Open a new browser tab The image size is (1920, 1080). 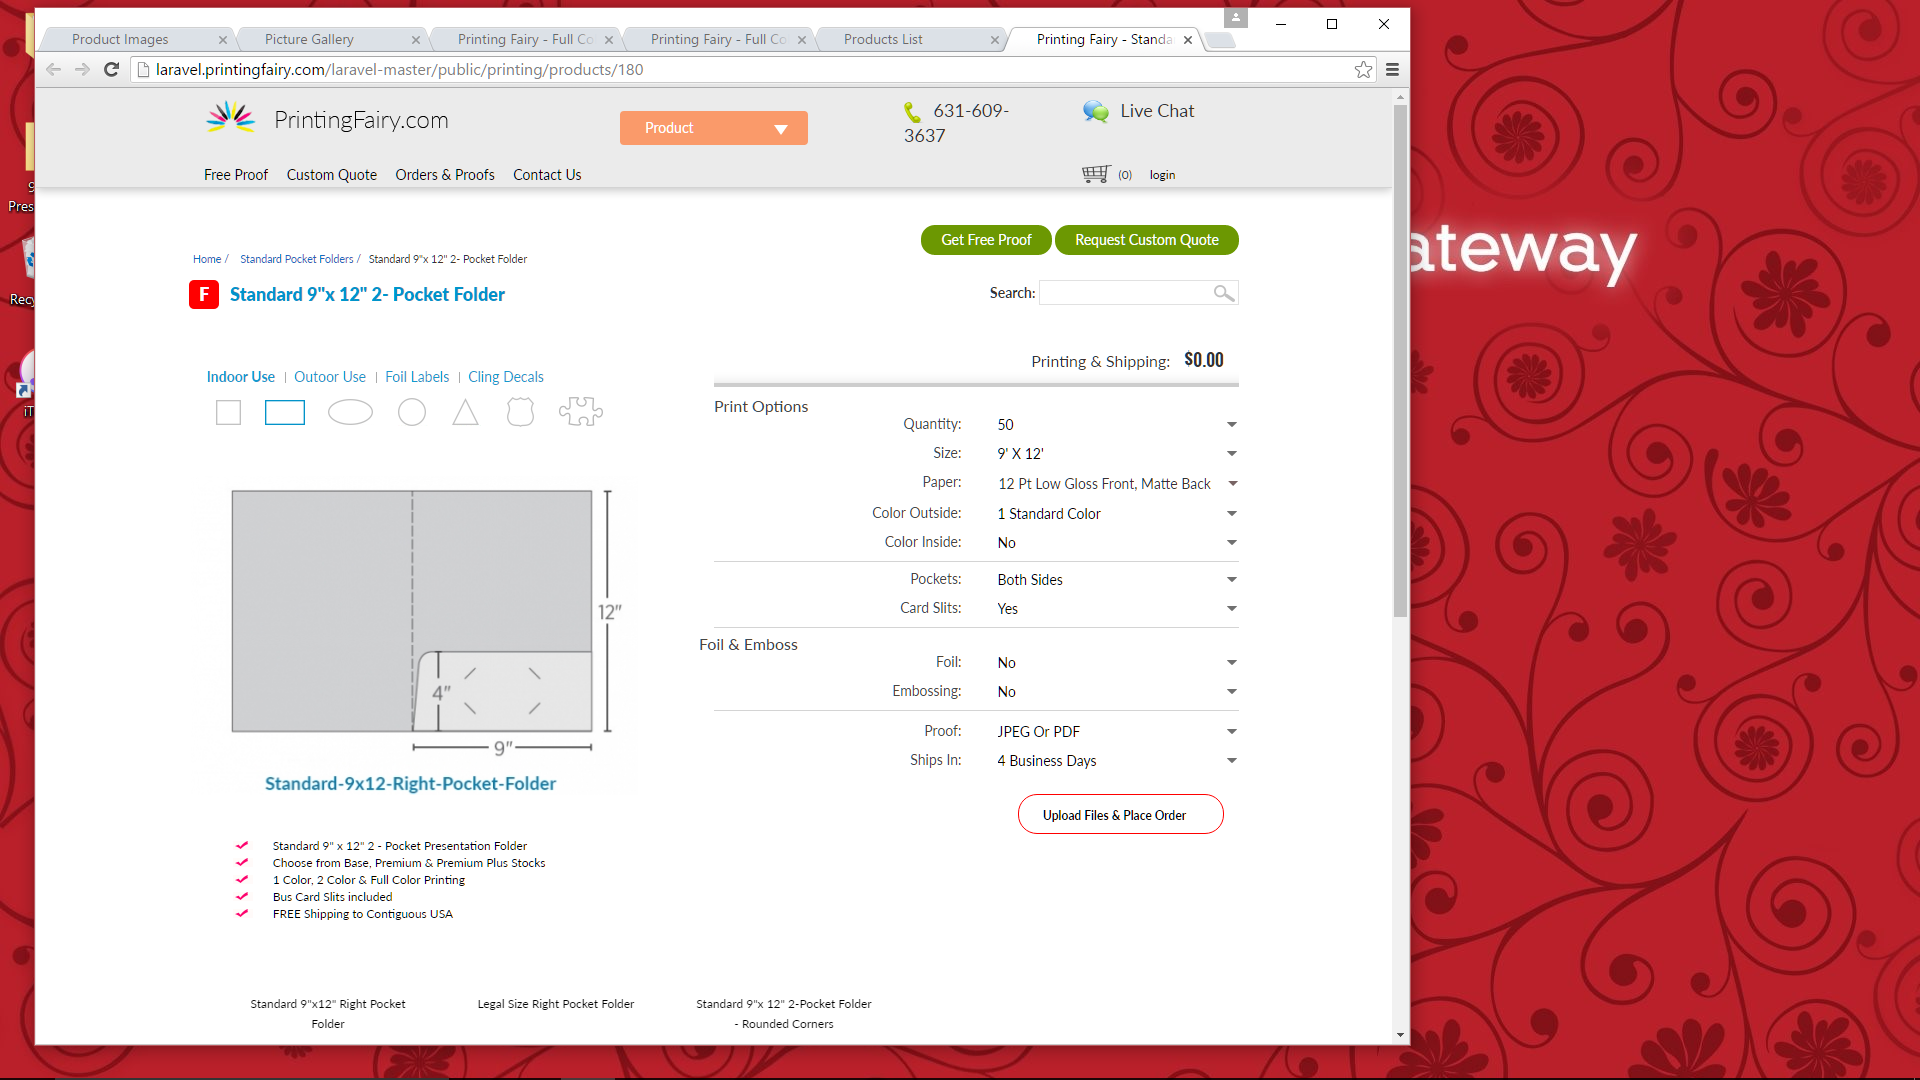coord(1220,40)
